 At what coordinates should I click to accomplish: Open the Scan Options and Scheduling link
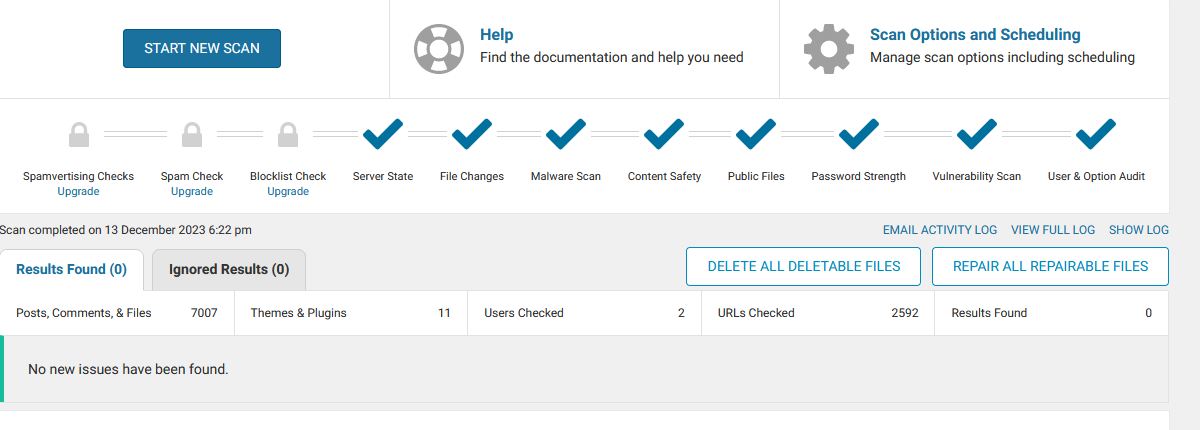(975, 35)
